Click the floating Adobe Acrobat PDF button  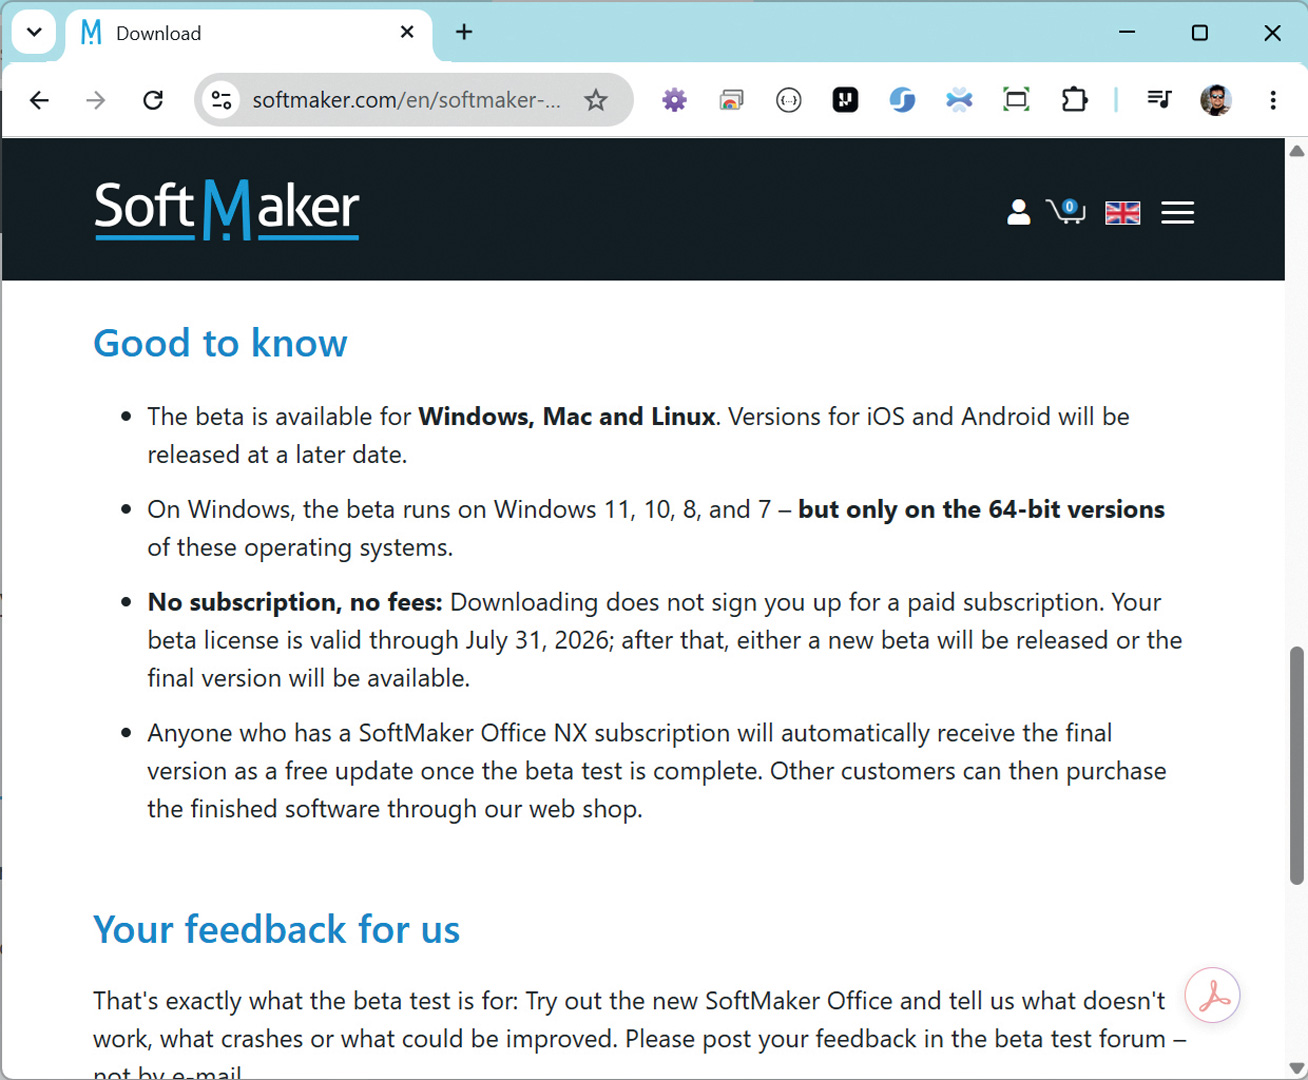coord(1213,996)
